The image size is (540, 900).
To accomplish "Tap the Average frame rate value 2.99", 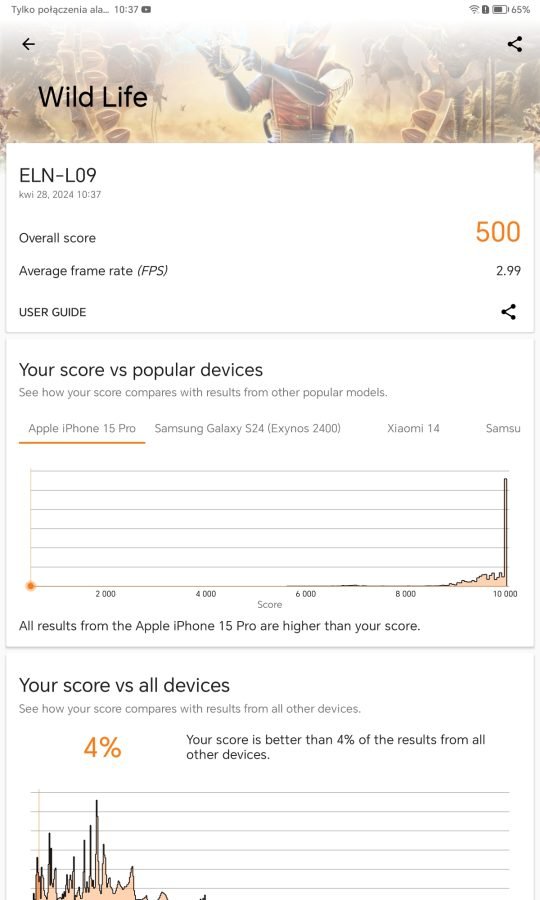I will coord(508,271).
